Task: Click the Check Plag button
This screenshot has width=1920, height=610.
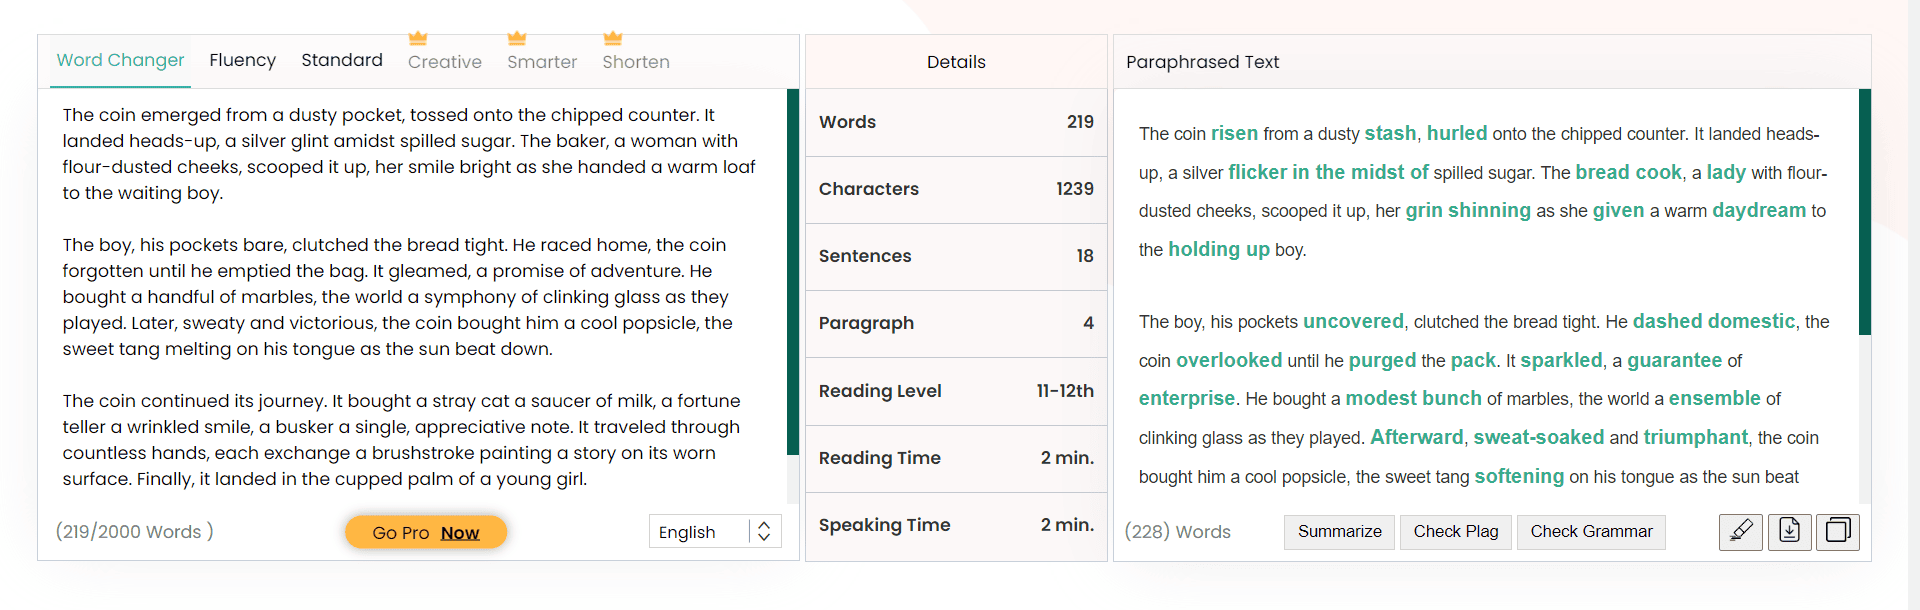Action: pyautogui.click(x=1456, y=532)
